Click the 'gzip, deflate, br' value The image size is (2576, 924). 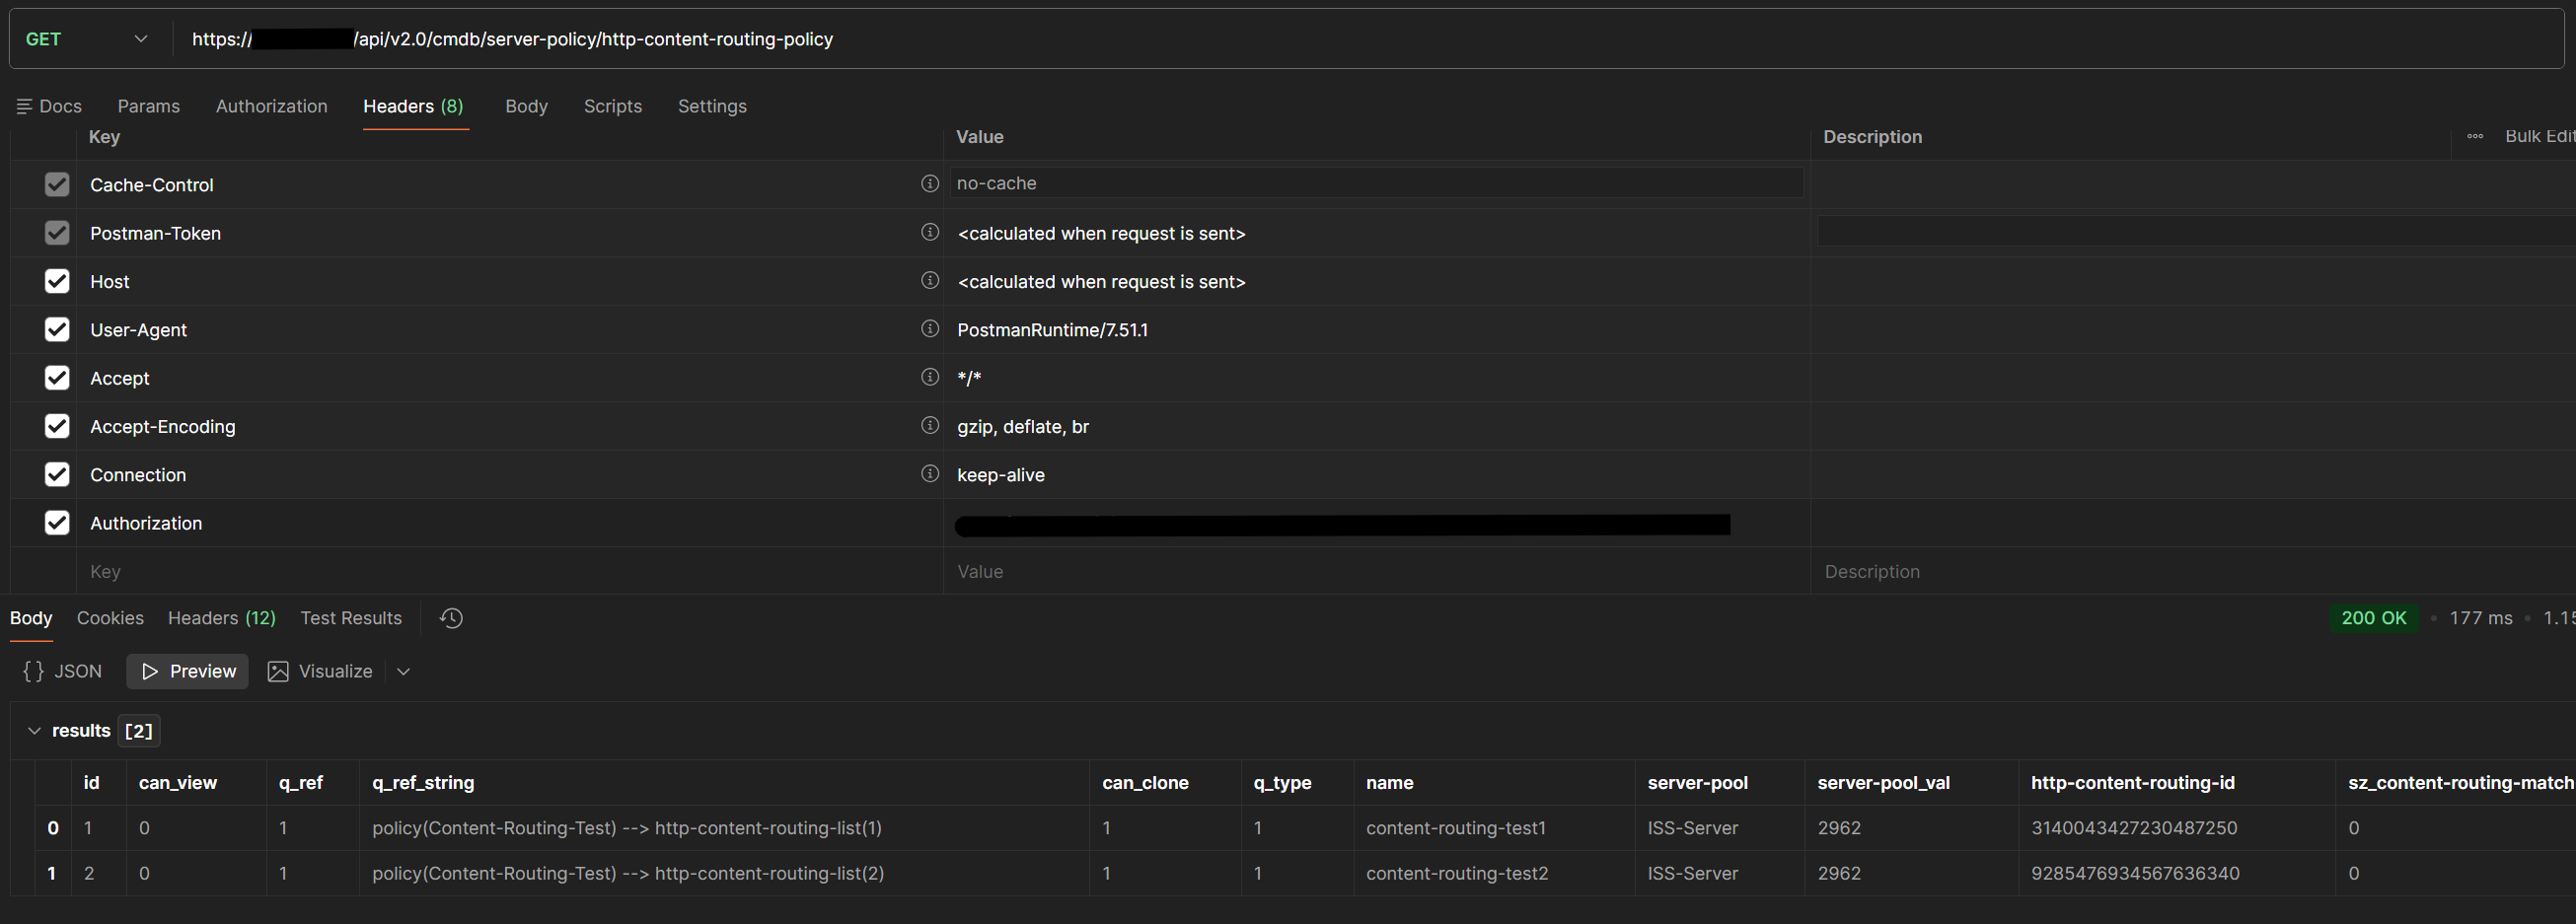pyautogui.click(x=1023, y=427)
